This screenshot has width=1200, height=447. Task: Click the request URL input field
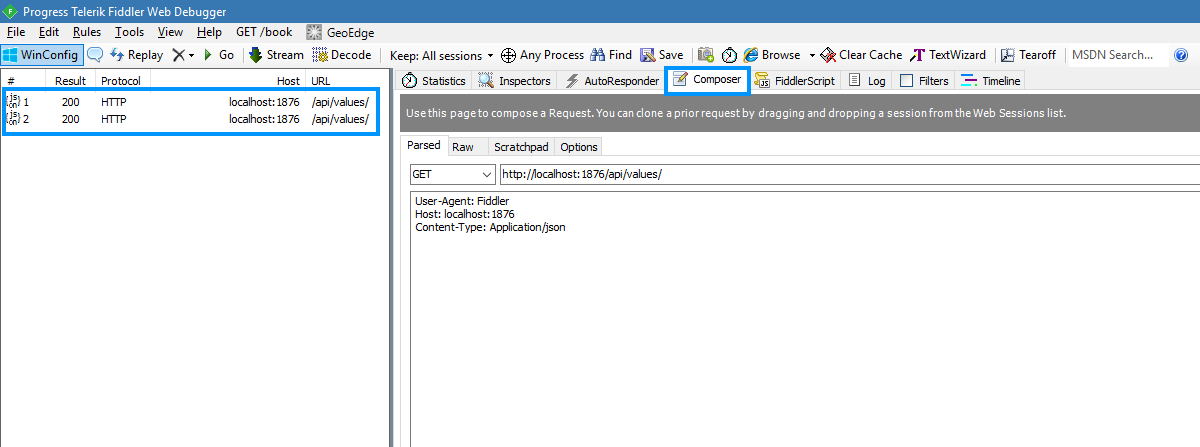(840, 174)
